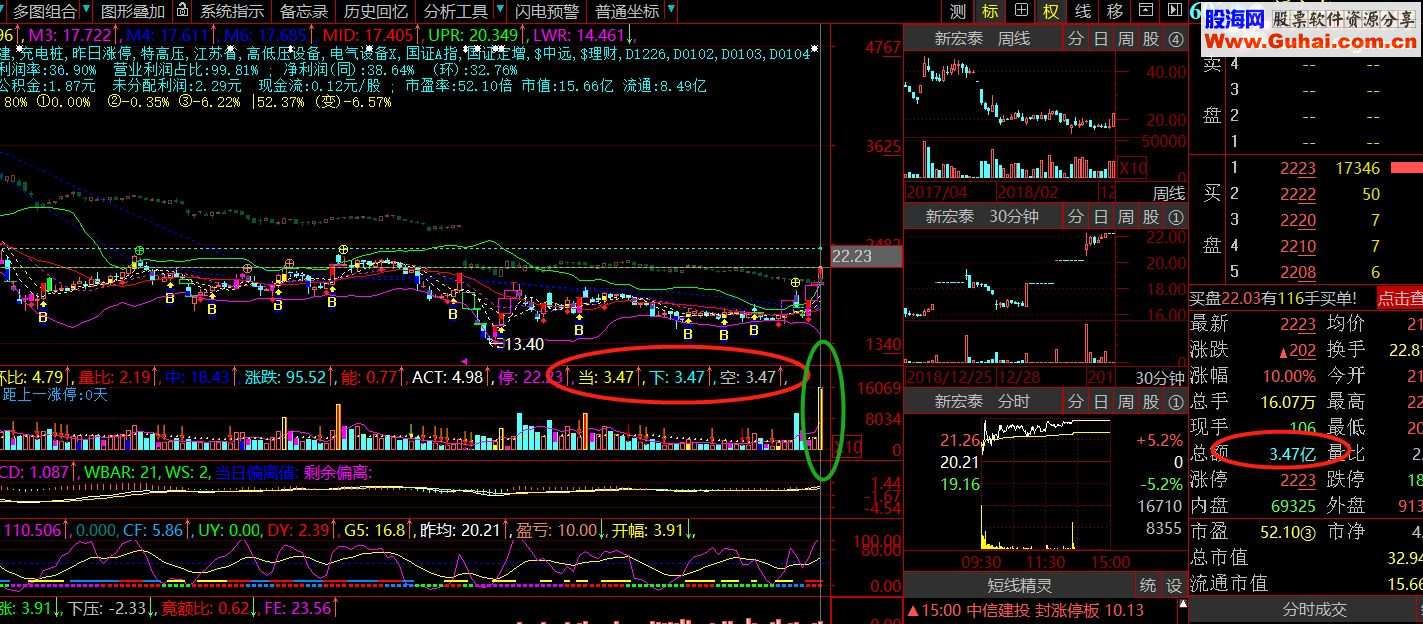
Task: Select the 线 draw line tool
Action: tap(1083, 11)
